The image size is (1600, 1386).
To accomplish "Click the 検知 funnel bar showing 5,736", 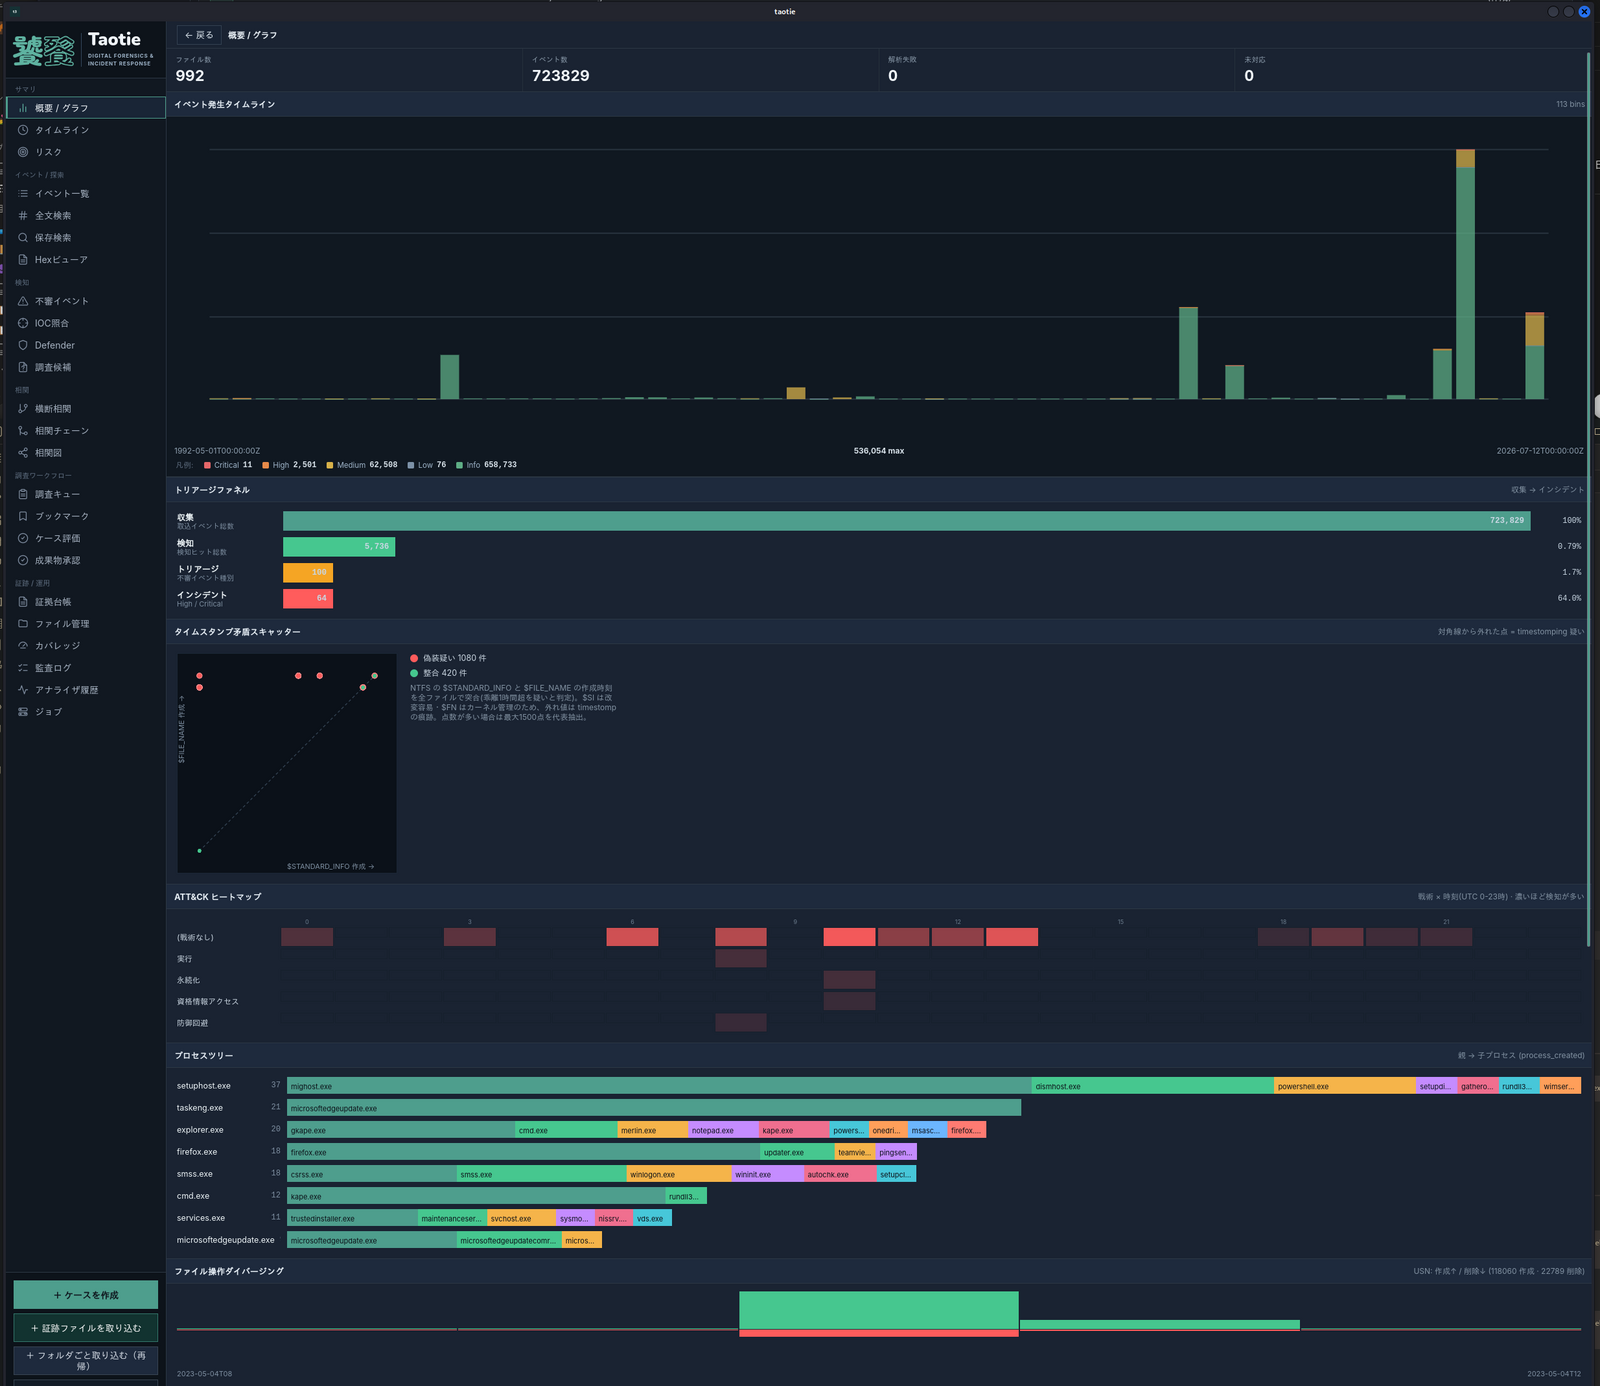I will coord(339,546).
